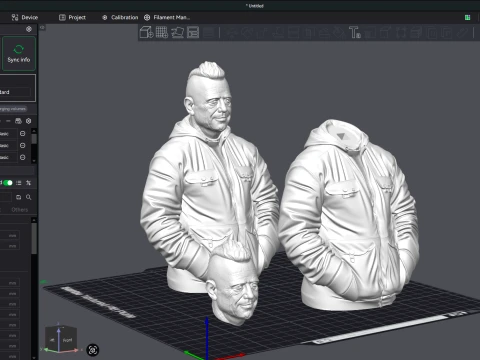
Task: Click the settings list icon beside toggle
Action: click(x=19, y=183)
